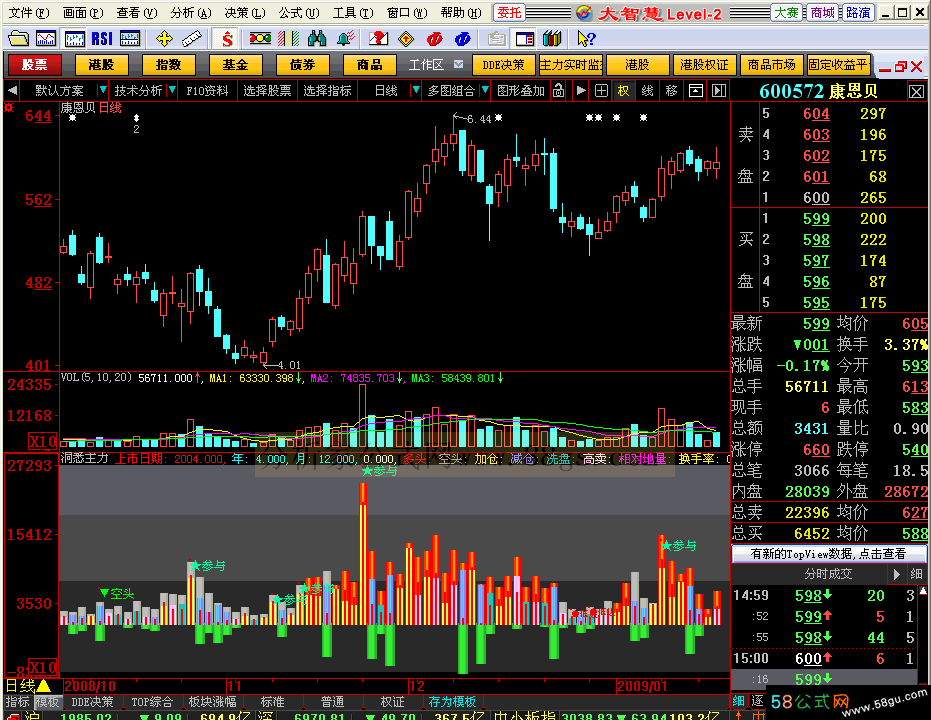931x720 pixels.
Task: Click the 选择股票 button
Action: tap(267, 91)
